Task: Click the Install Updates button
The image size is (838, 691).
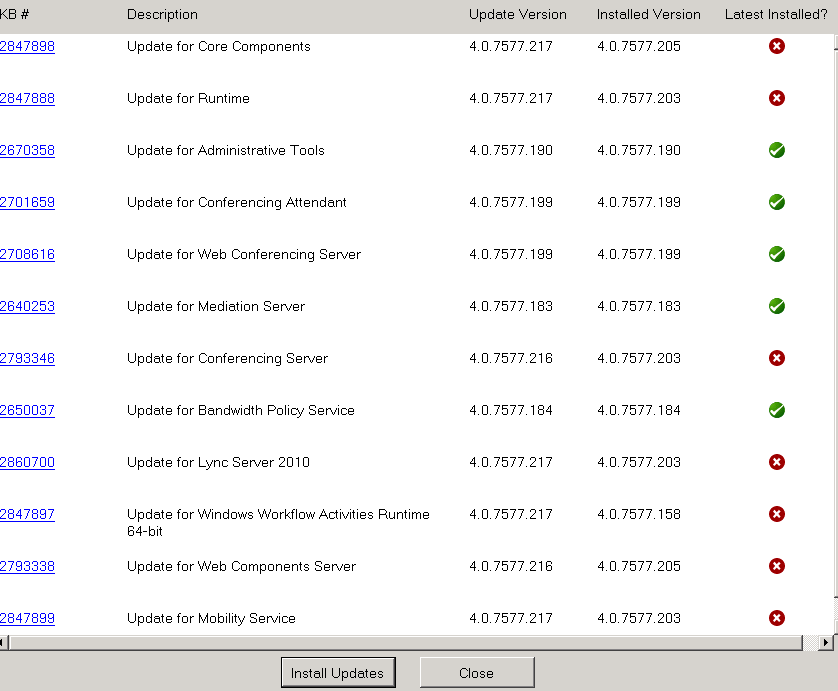Action: (338, 673)
